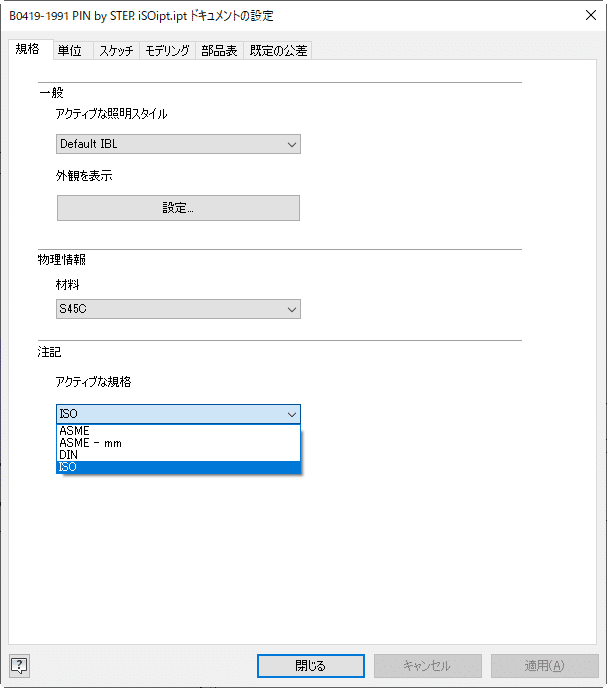Click the 閉じる button
This screenshot has width=607, height=688.
(311, 666)
